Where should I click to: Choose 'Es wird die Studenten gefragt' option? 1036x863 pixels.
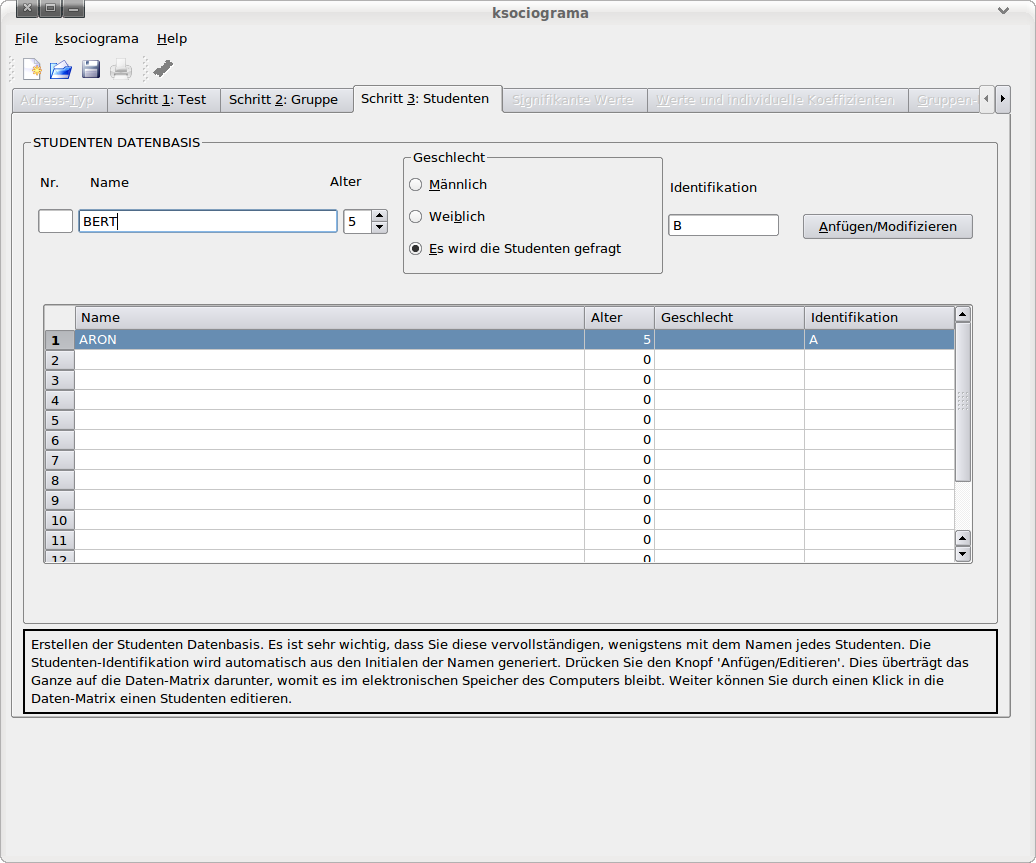click(416, 249)
